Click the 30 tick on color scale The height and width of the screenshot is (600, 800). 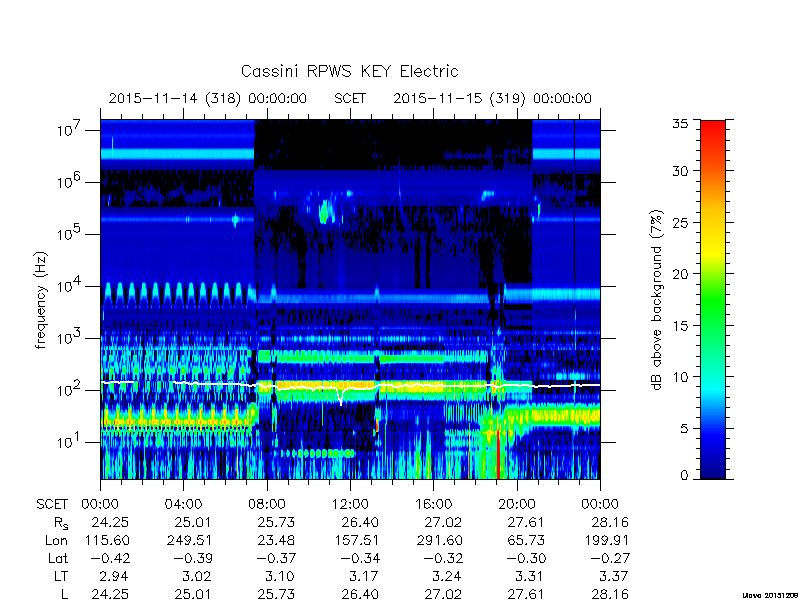680,171
